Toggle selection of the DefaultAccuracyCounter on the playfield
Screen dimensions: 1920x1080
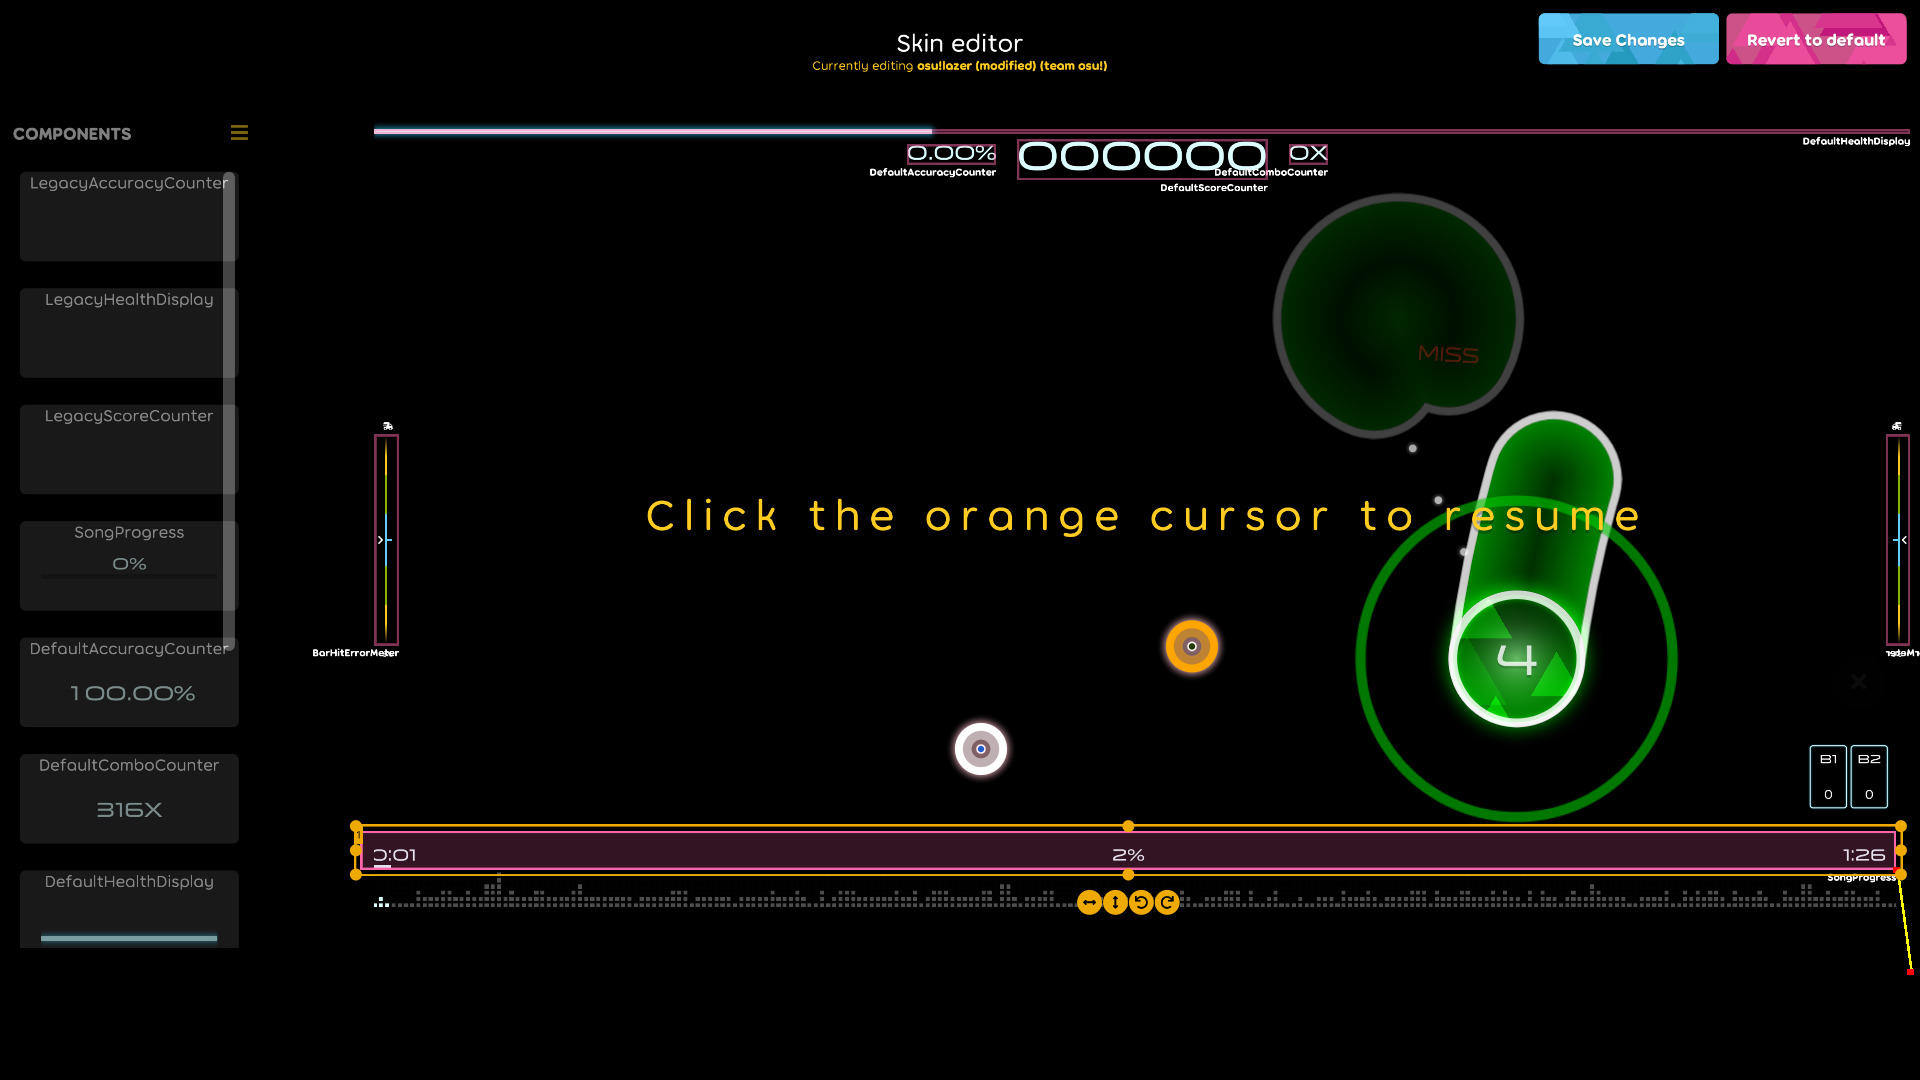(x=950, y=154)
